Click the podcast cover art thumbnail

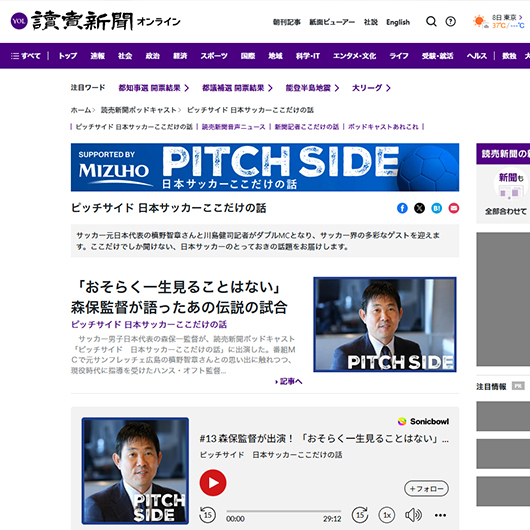point(135,471)
